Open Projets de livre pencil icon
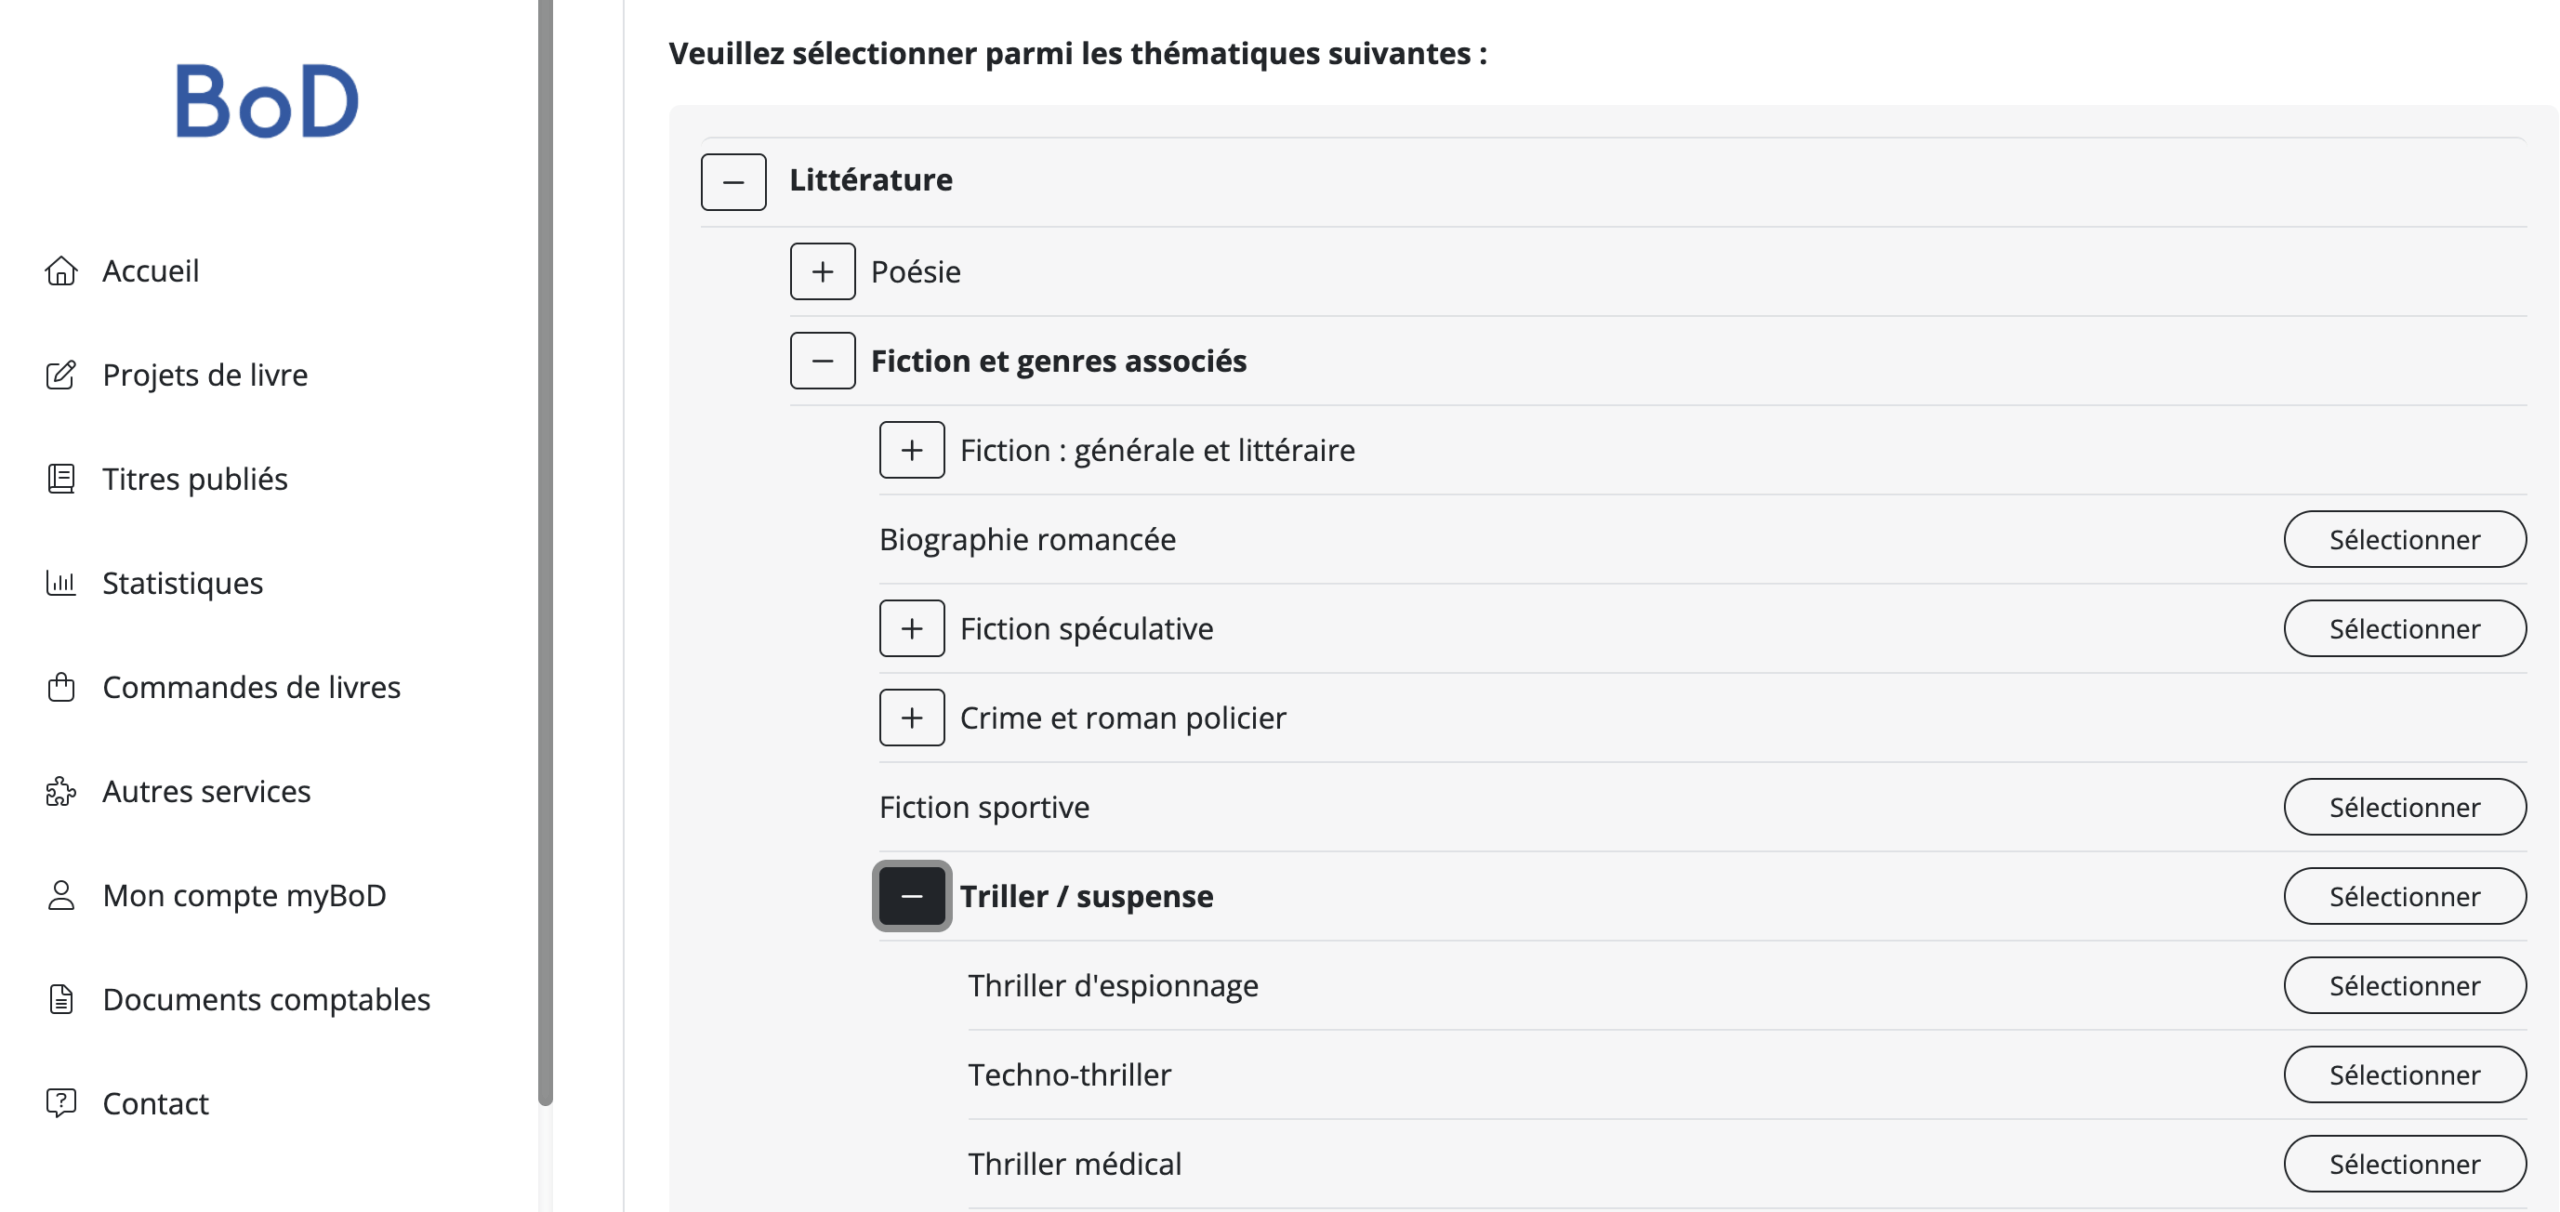Image resolution: width=2560 pixels, height=1212 pixels. (x=61, y=375)
